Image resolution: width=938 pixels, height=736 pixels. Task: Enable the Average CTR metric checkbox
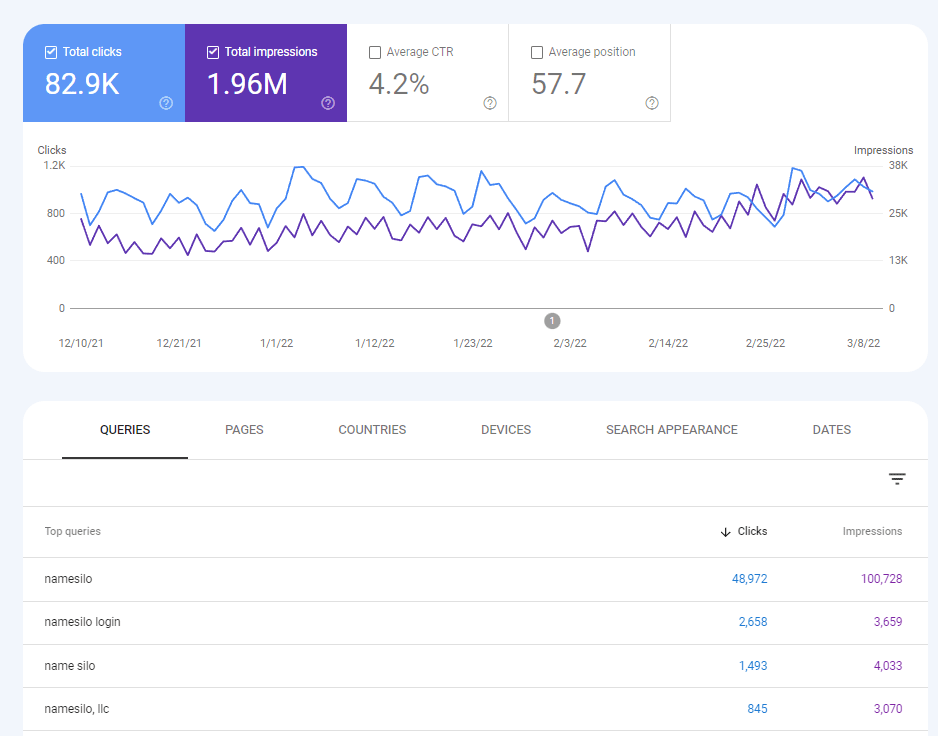pyautogui.click(x=375, y=51)
